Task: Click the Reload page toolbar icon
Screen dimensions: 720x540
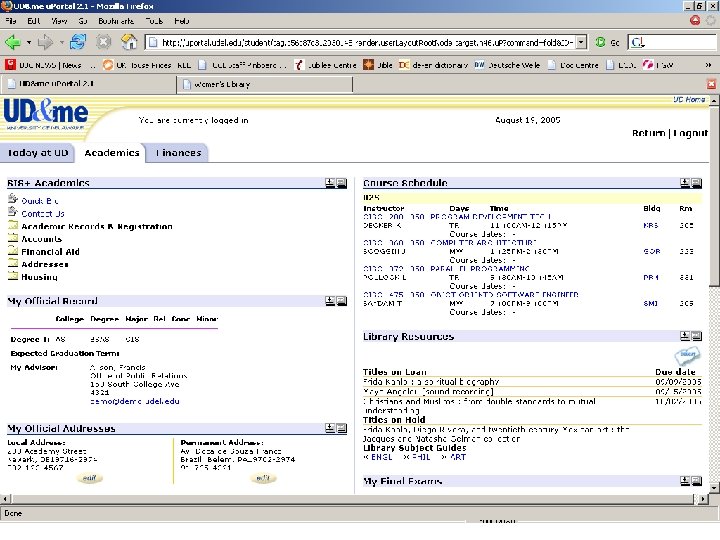Action: (77, 42)
